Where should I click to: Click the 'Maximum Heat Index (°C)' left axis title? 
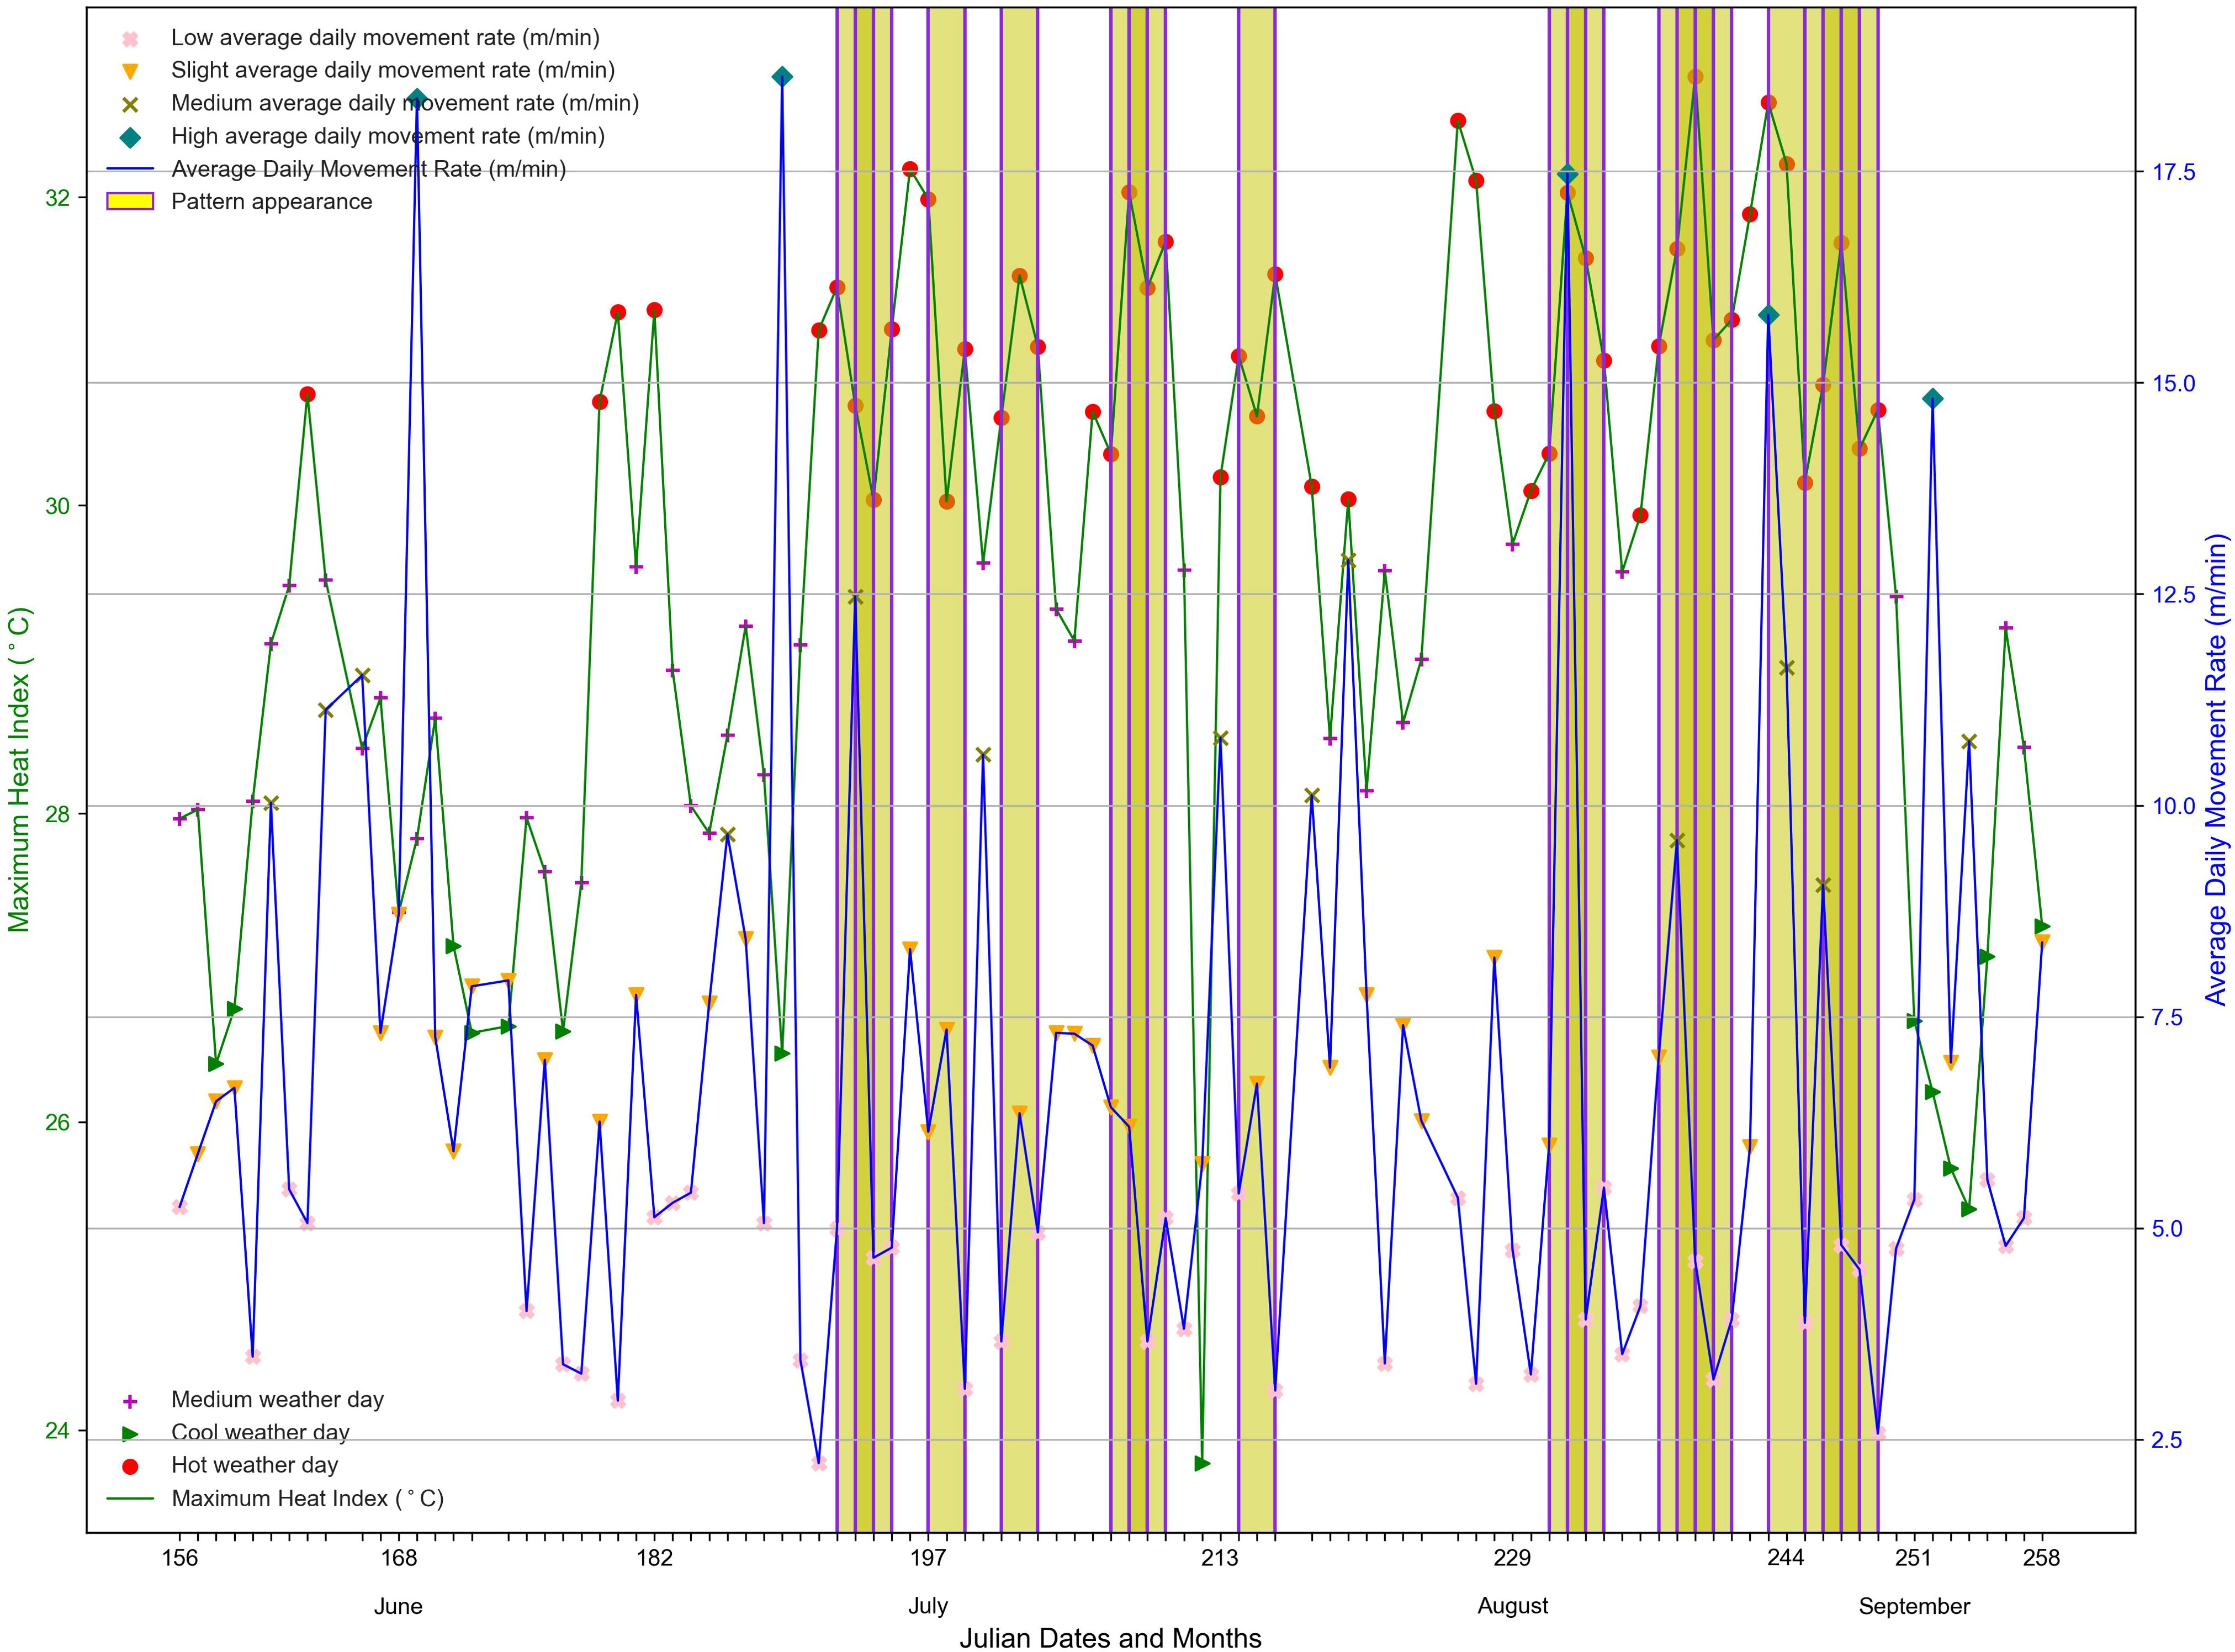tap(20, 769)
